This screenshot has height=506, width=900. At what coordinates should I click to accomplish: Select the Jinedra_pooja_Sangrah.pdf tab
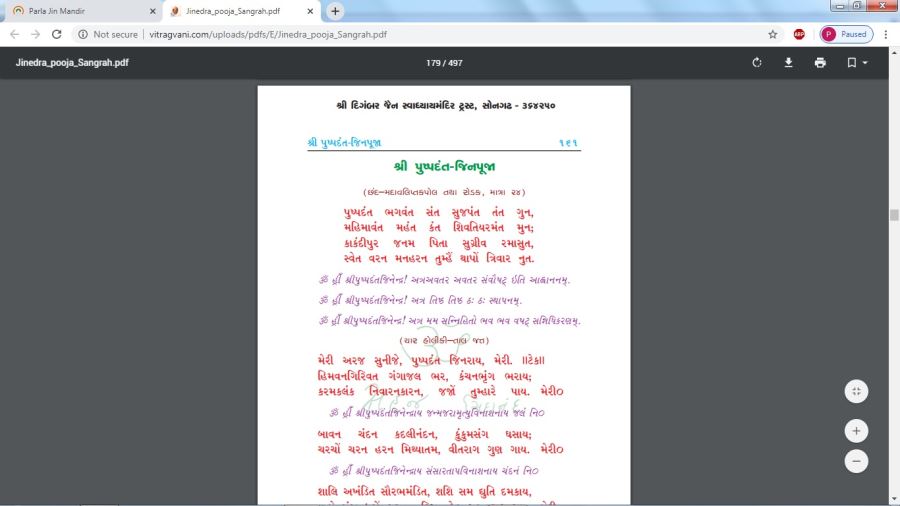coord(235,11)
